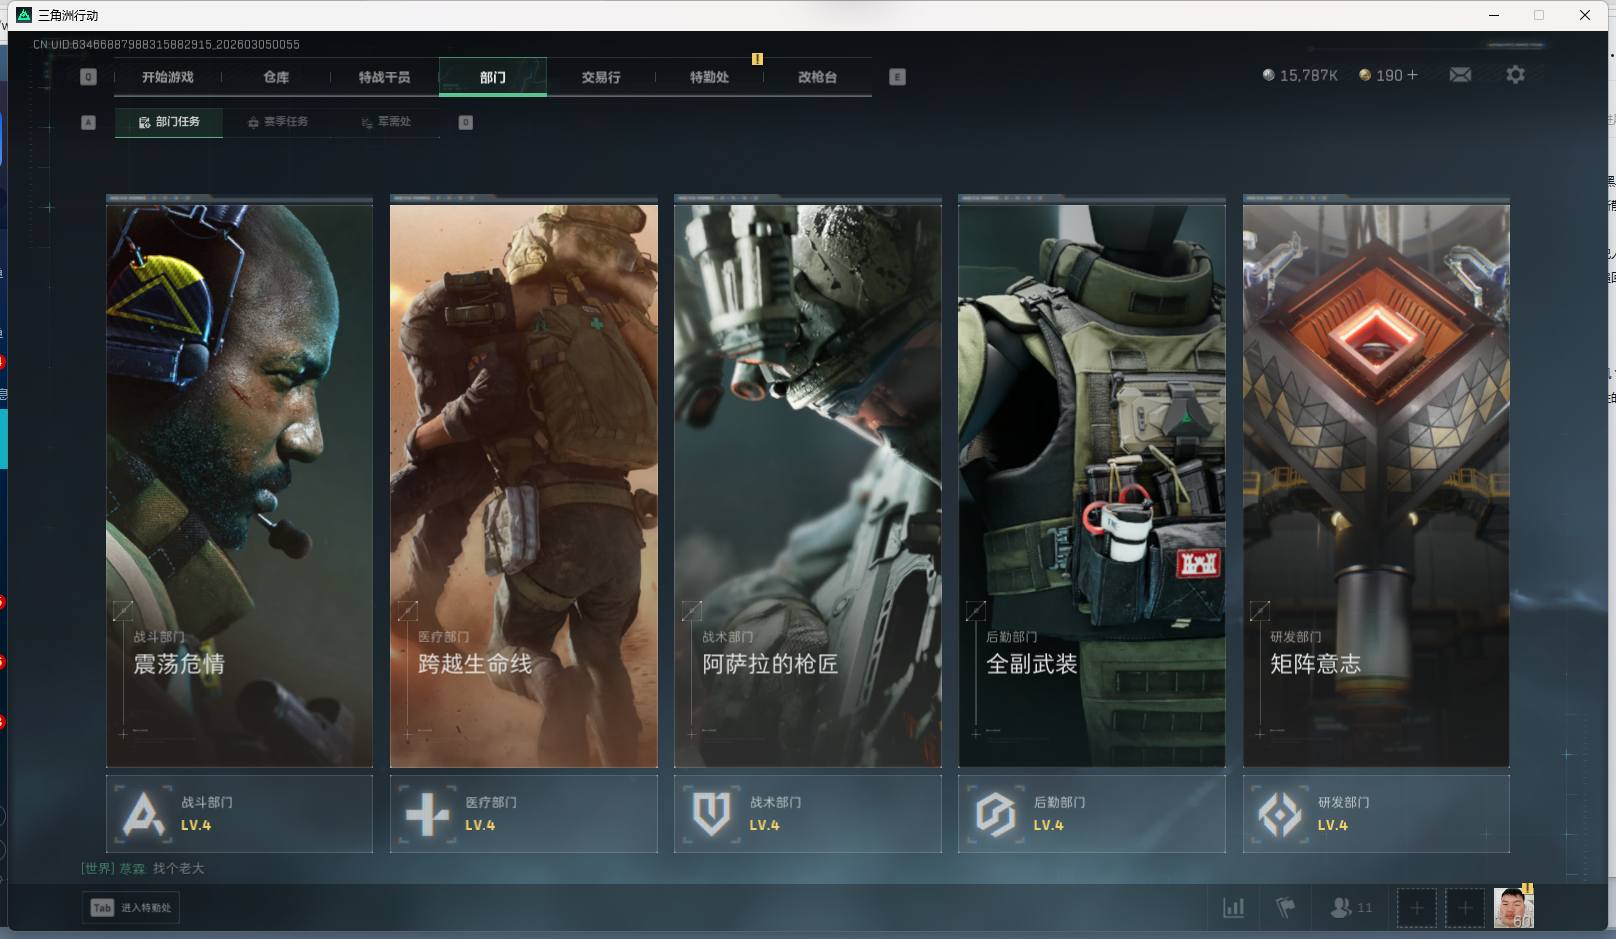Select the 军需处 sub-tab
Screen dimensions: 1616x939
(386, 122)
